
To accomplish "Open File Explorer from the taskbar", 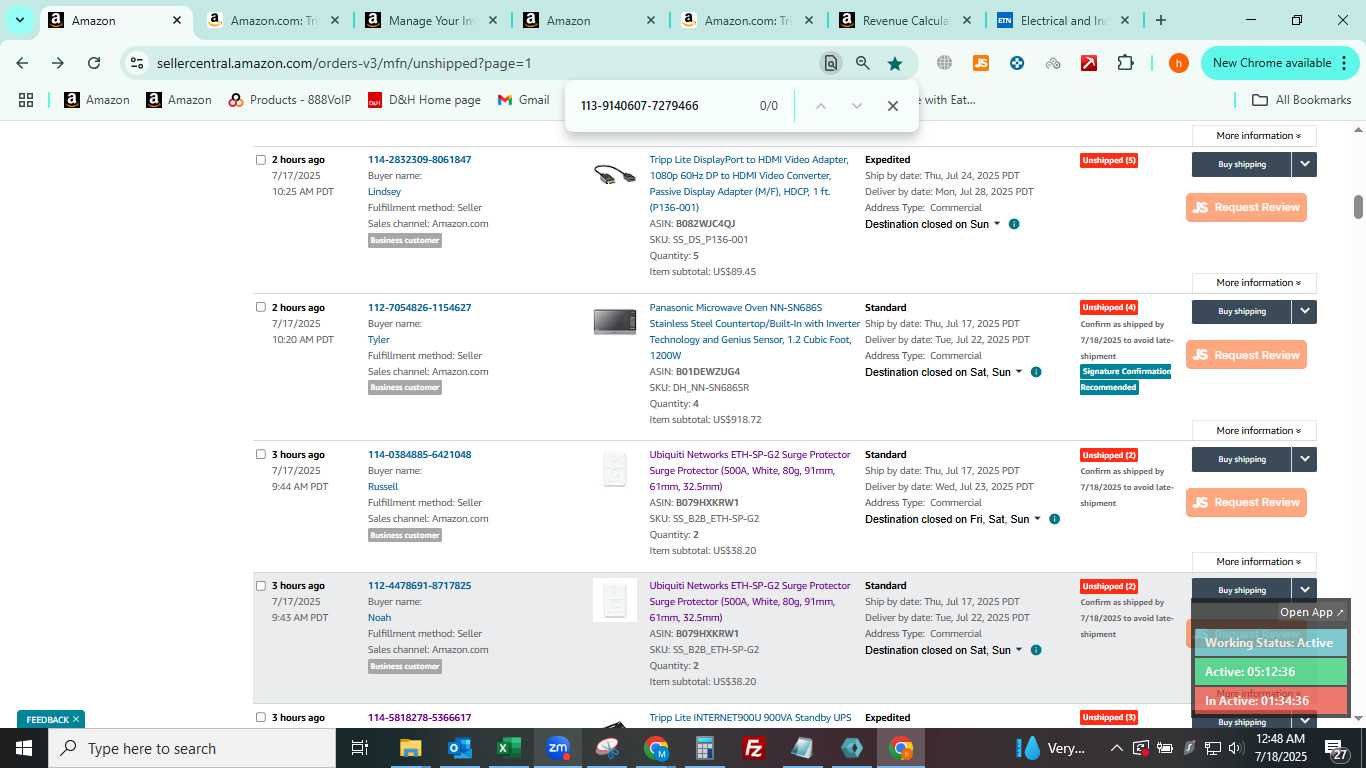I will click(x=411, y=748).
